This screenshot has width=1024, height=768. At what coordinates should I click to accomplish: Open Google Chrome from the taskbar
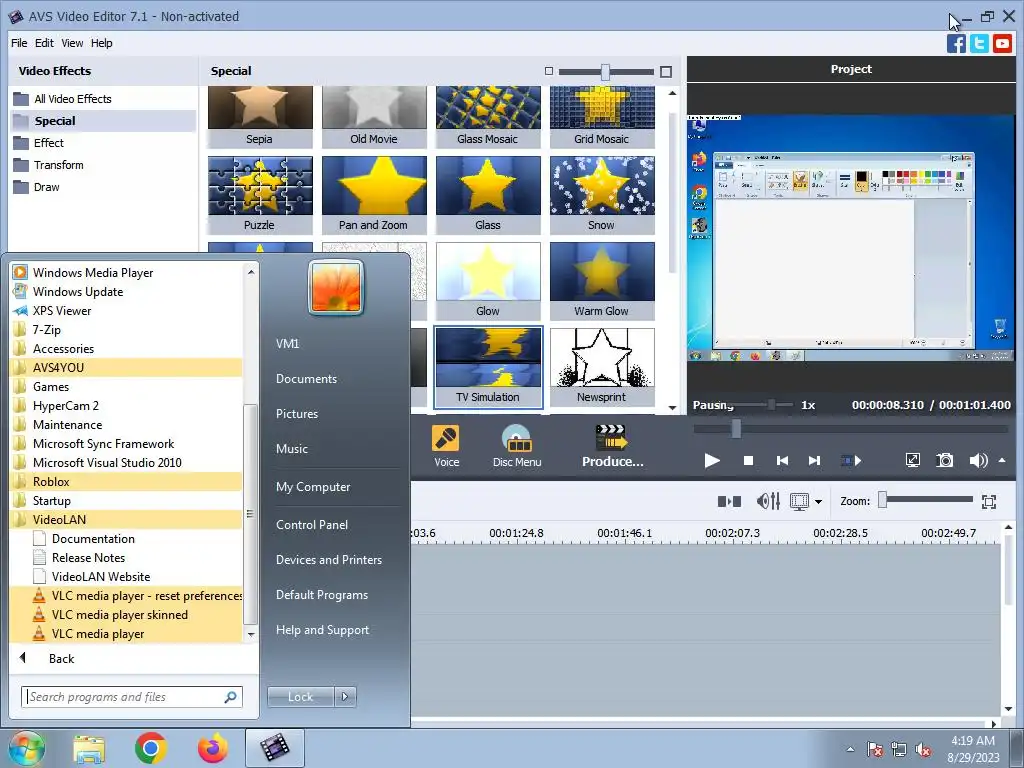(x=150, y=748)
